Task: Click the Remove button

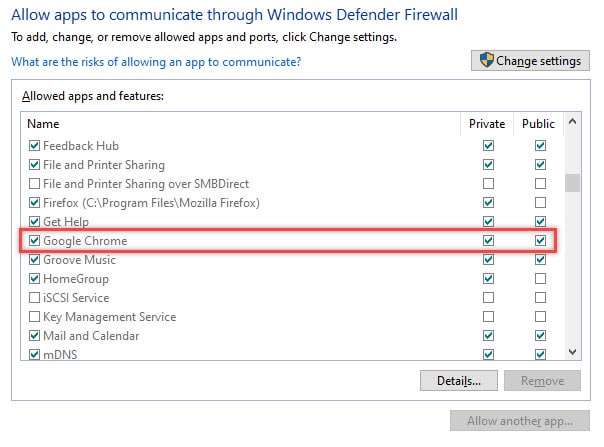Action: (x=542, y=381)
